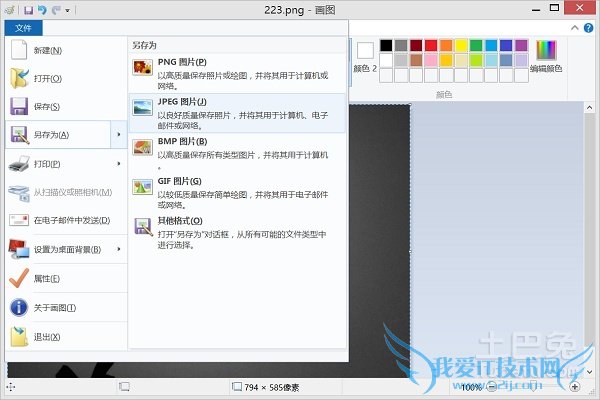Click the PNG picture thumbnail icon

coord(143,68)
